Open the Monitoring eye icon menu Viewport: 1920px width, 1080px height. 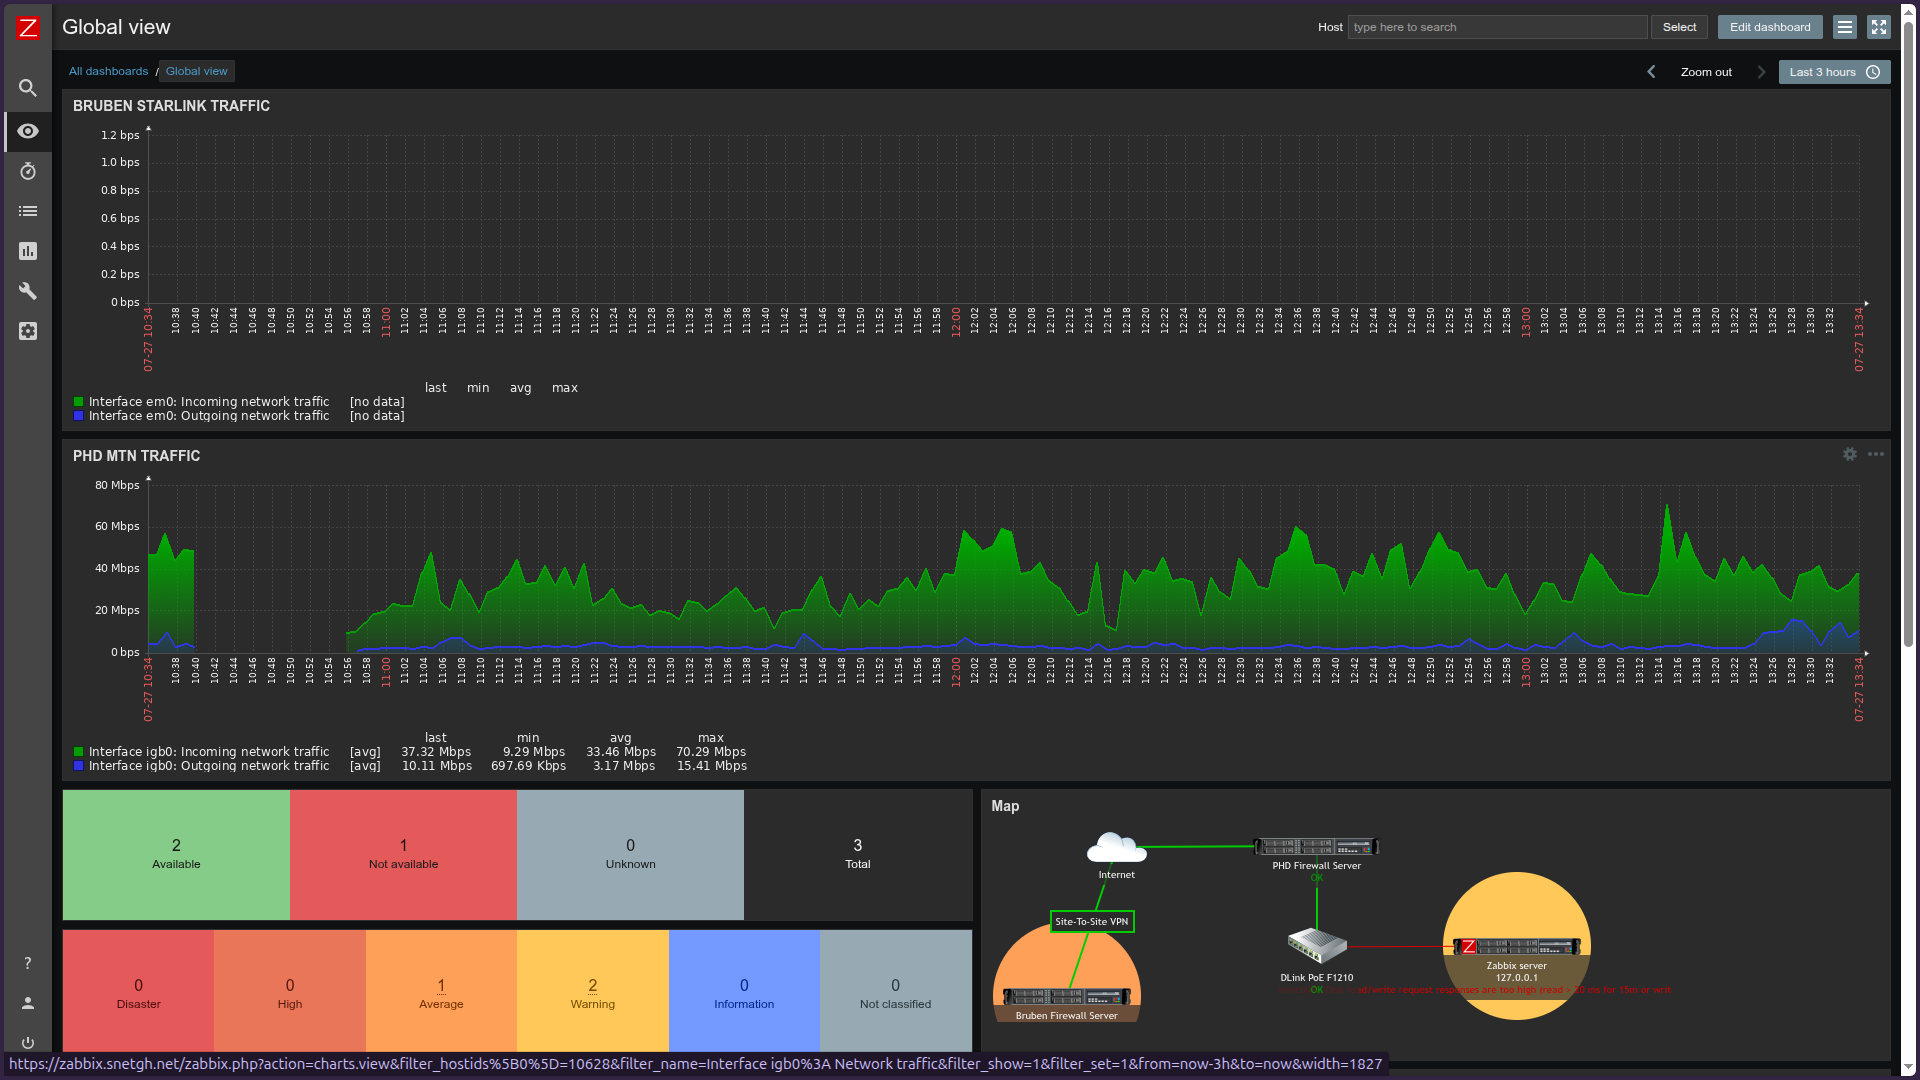click(28, 131)
